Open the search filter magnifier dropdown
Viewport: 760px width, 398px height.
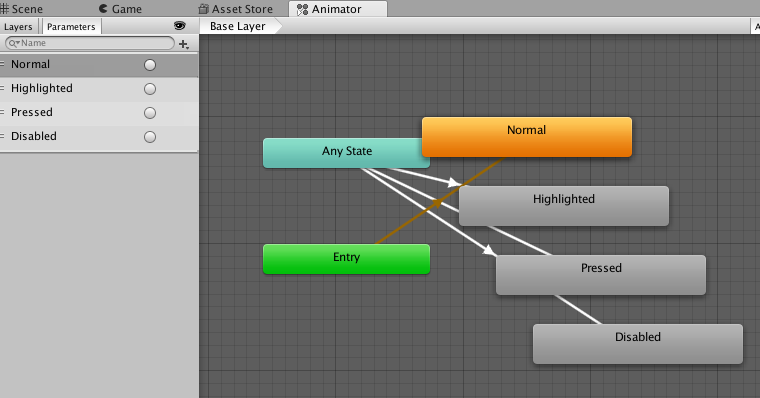point(14,43)
